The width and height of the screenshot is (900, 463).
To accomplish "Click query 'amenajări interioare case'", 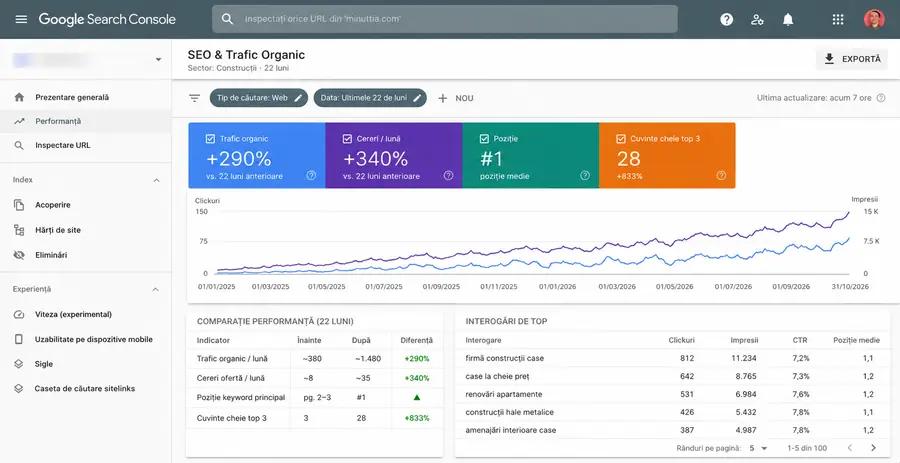I will point(511,430).
